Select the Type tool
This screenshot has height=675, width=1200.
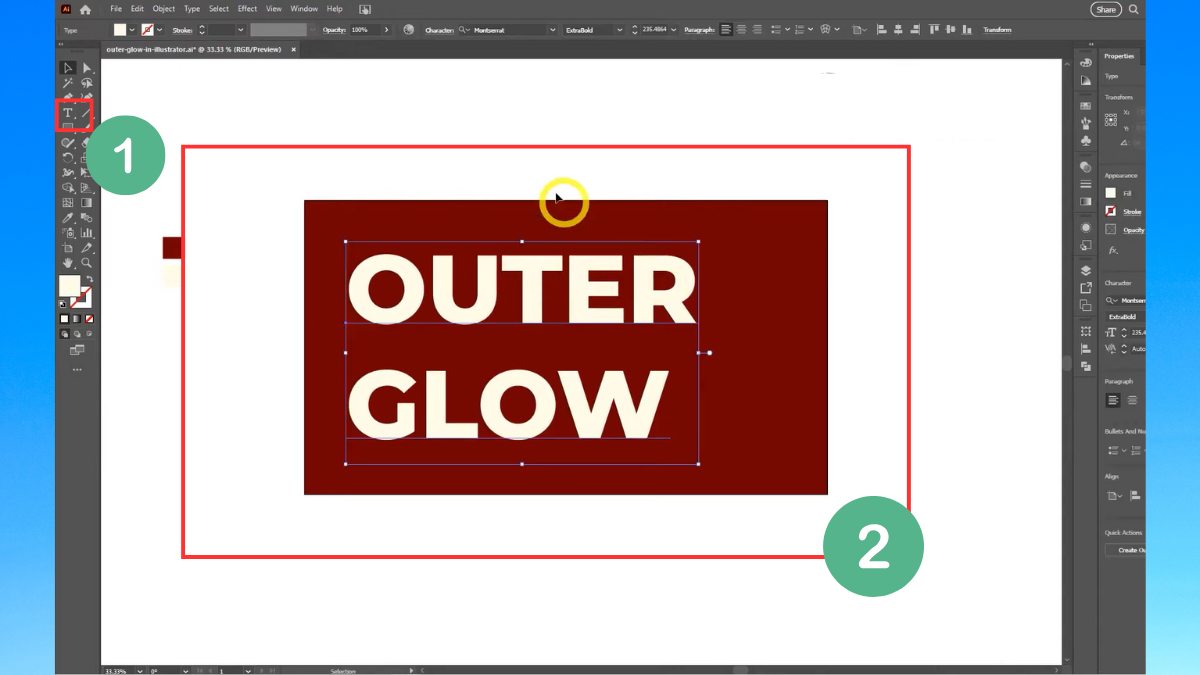67,113
